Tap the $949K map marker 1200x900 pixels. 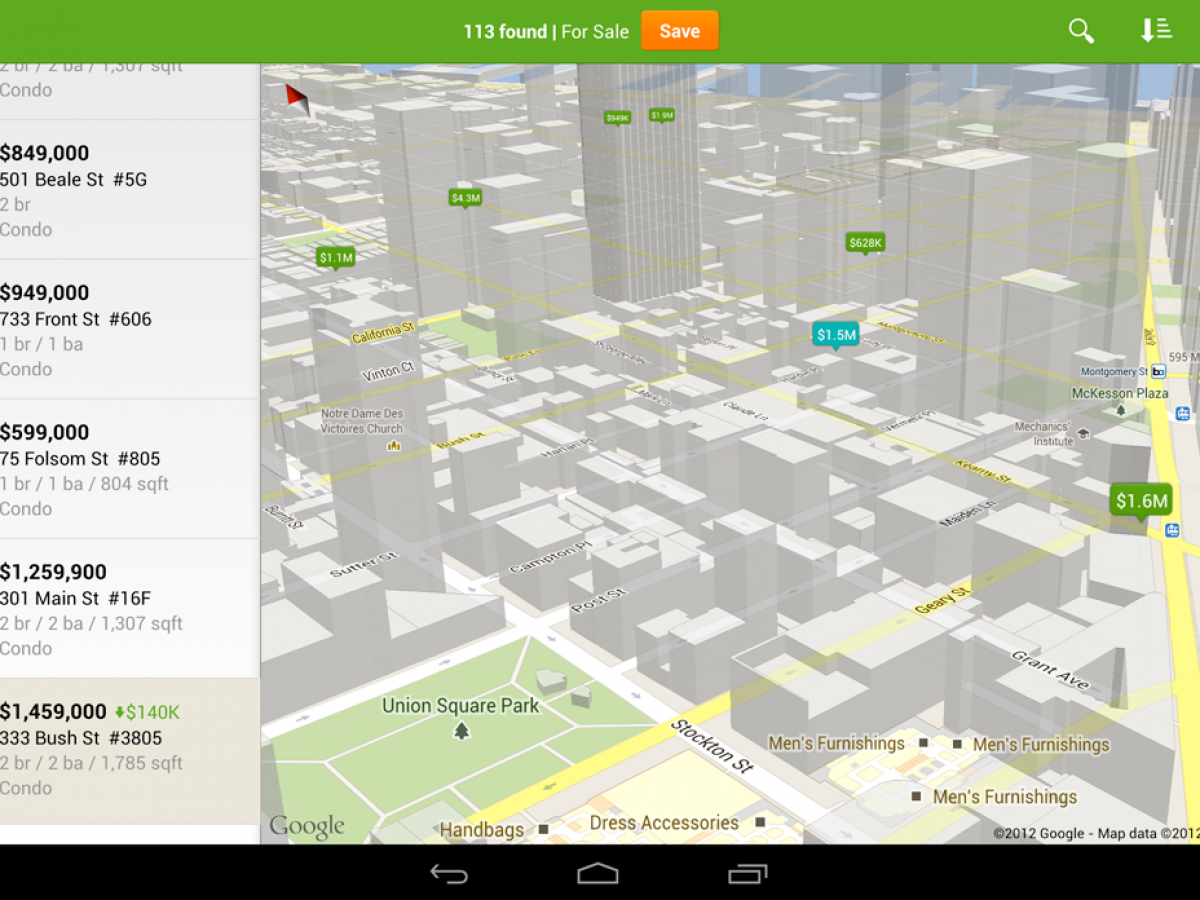(x=617, y=118)
